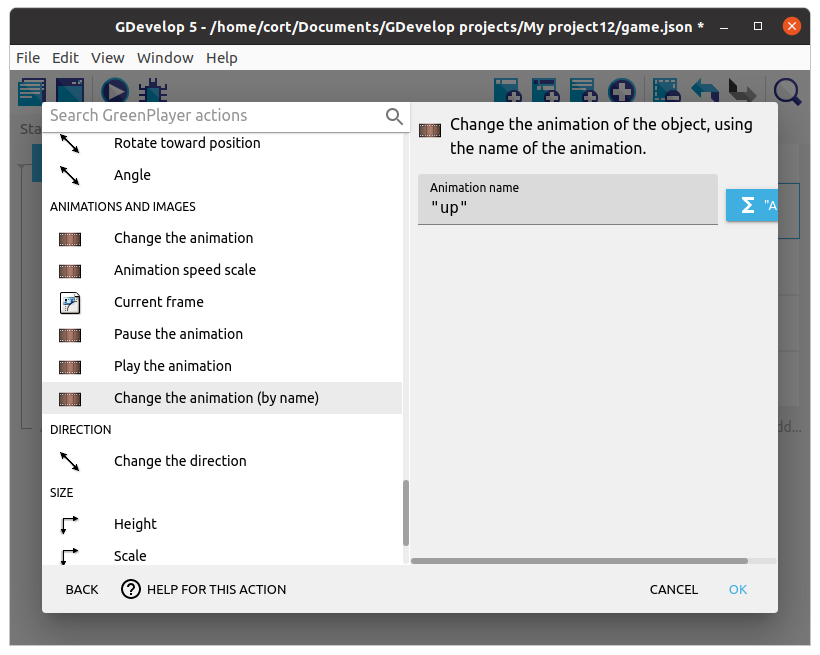The width and height of the screenshot is (820, 655).
Task: Open the Edit menu
Action: (65, 58)
